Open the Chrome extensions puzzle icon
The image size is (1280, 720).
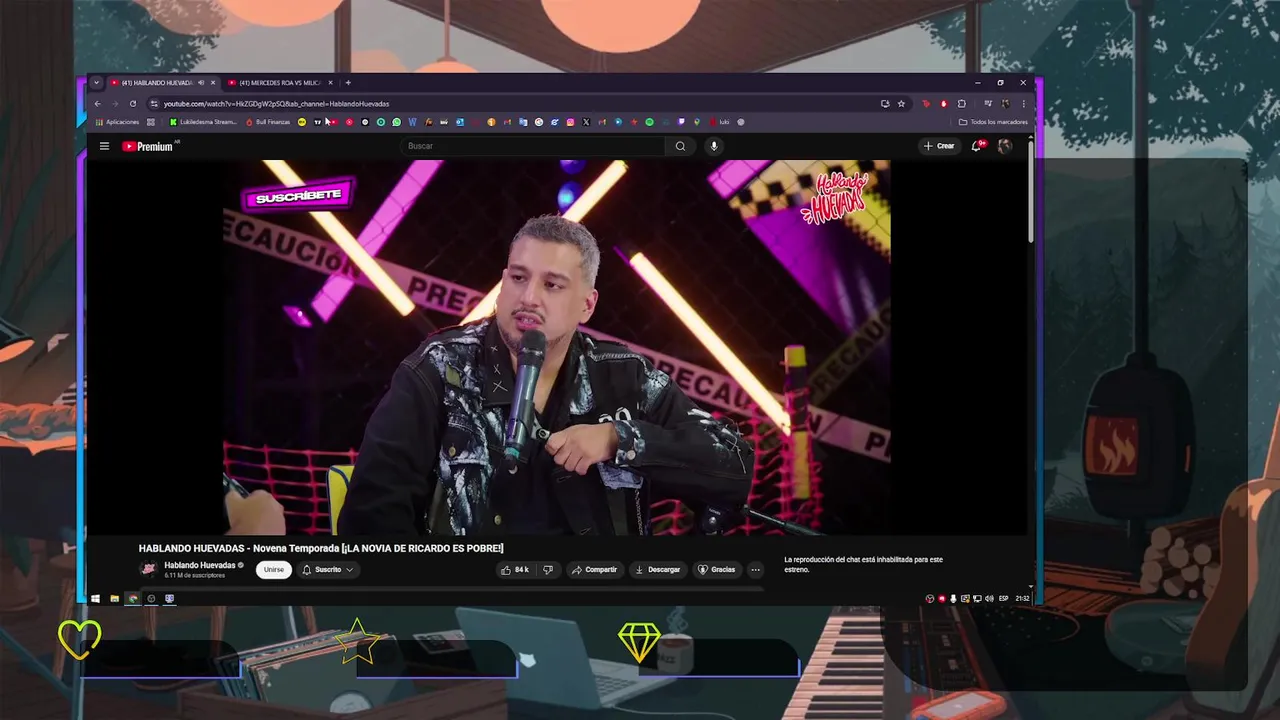(x=961, y=103)
